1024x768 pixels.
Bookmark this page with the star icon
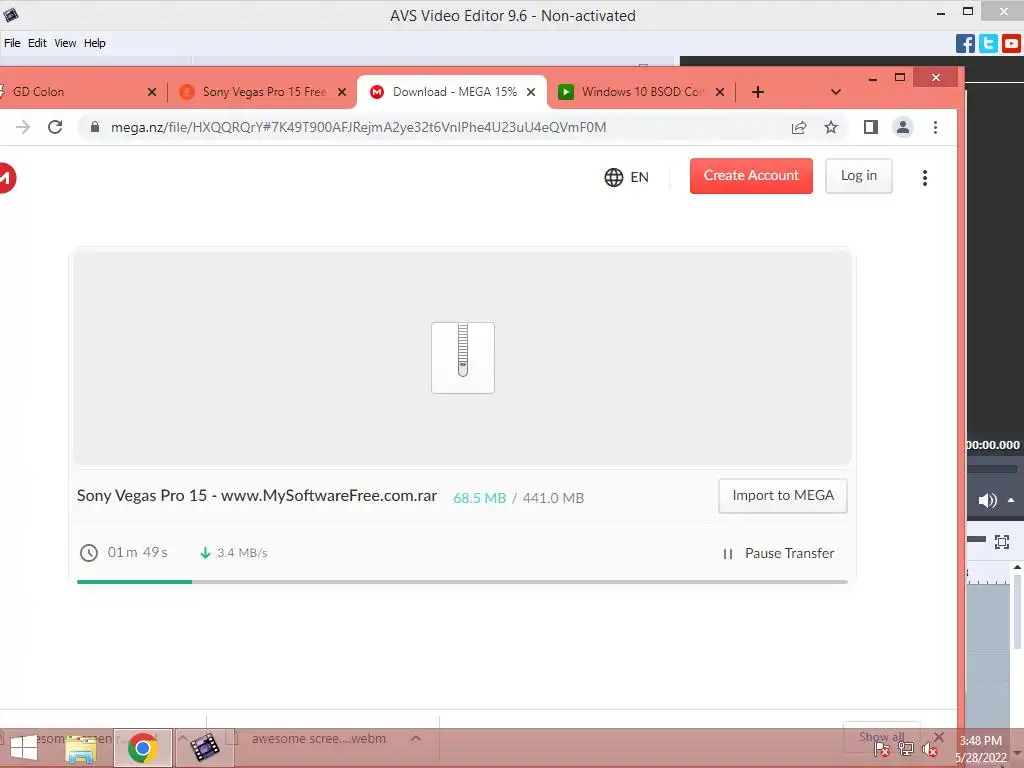831,127
